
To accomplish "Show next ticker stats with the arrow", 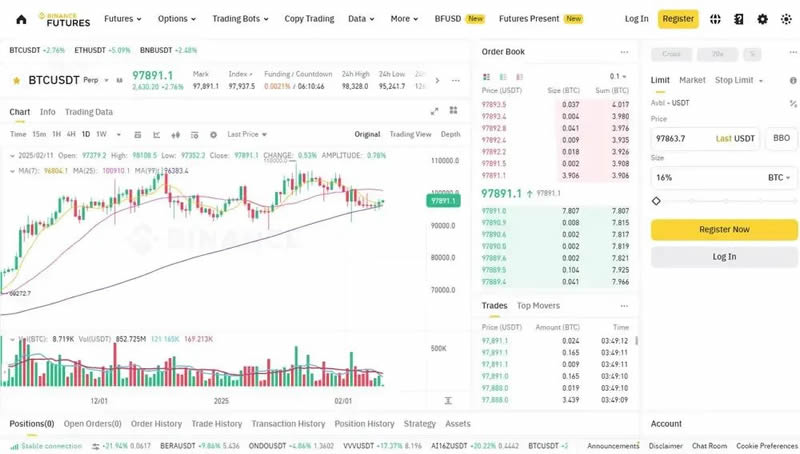I will tap(437, 81).
